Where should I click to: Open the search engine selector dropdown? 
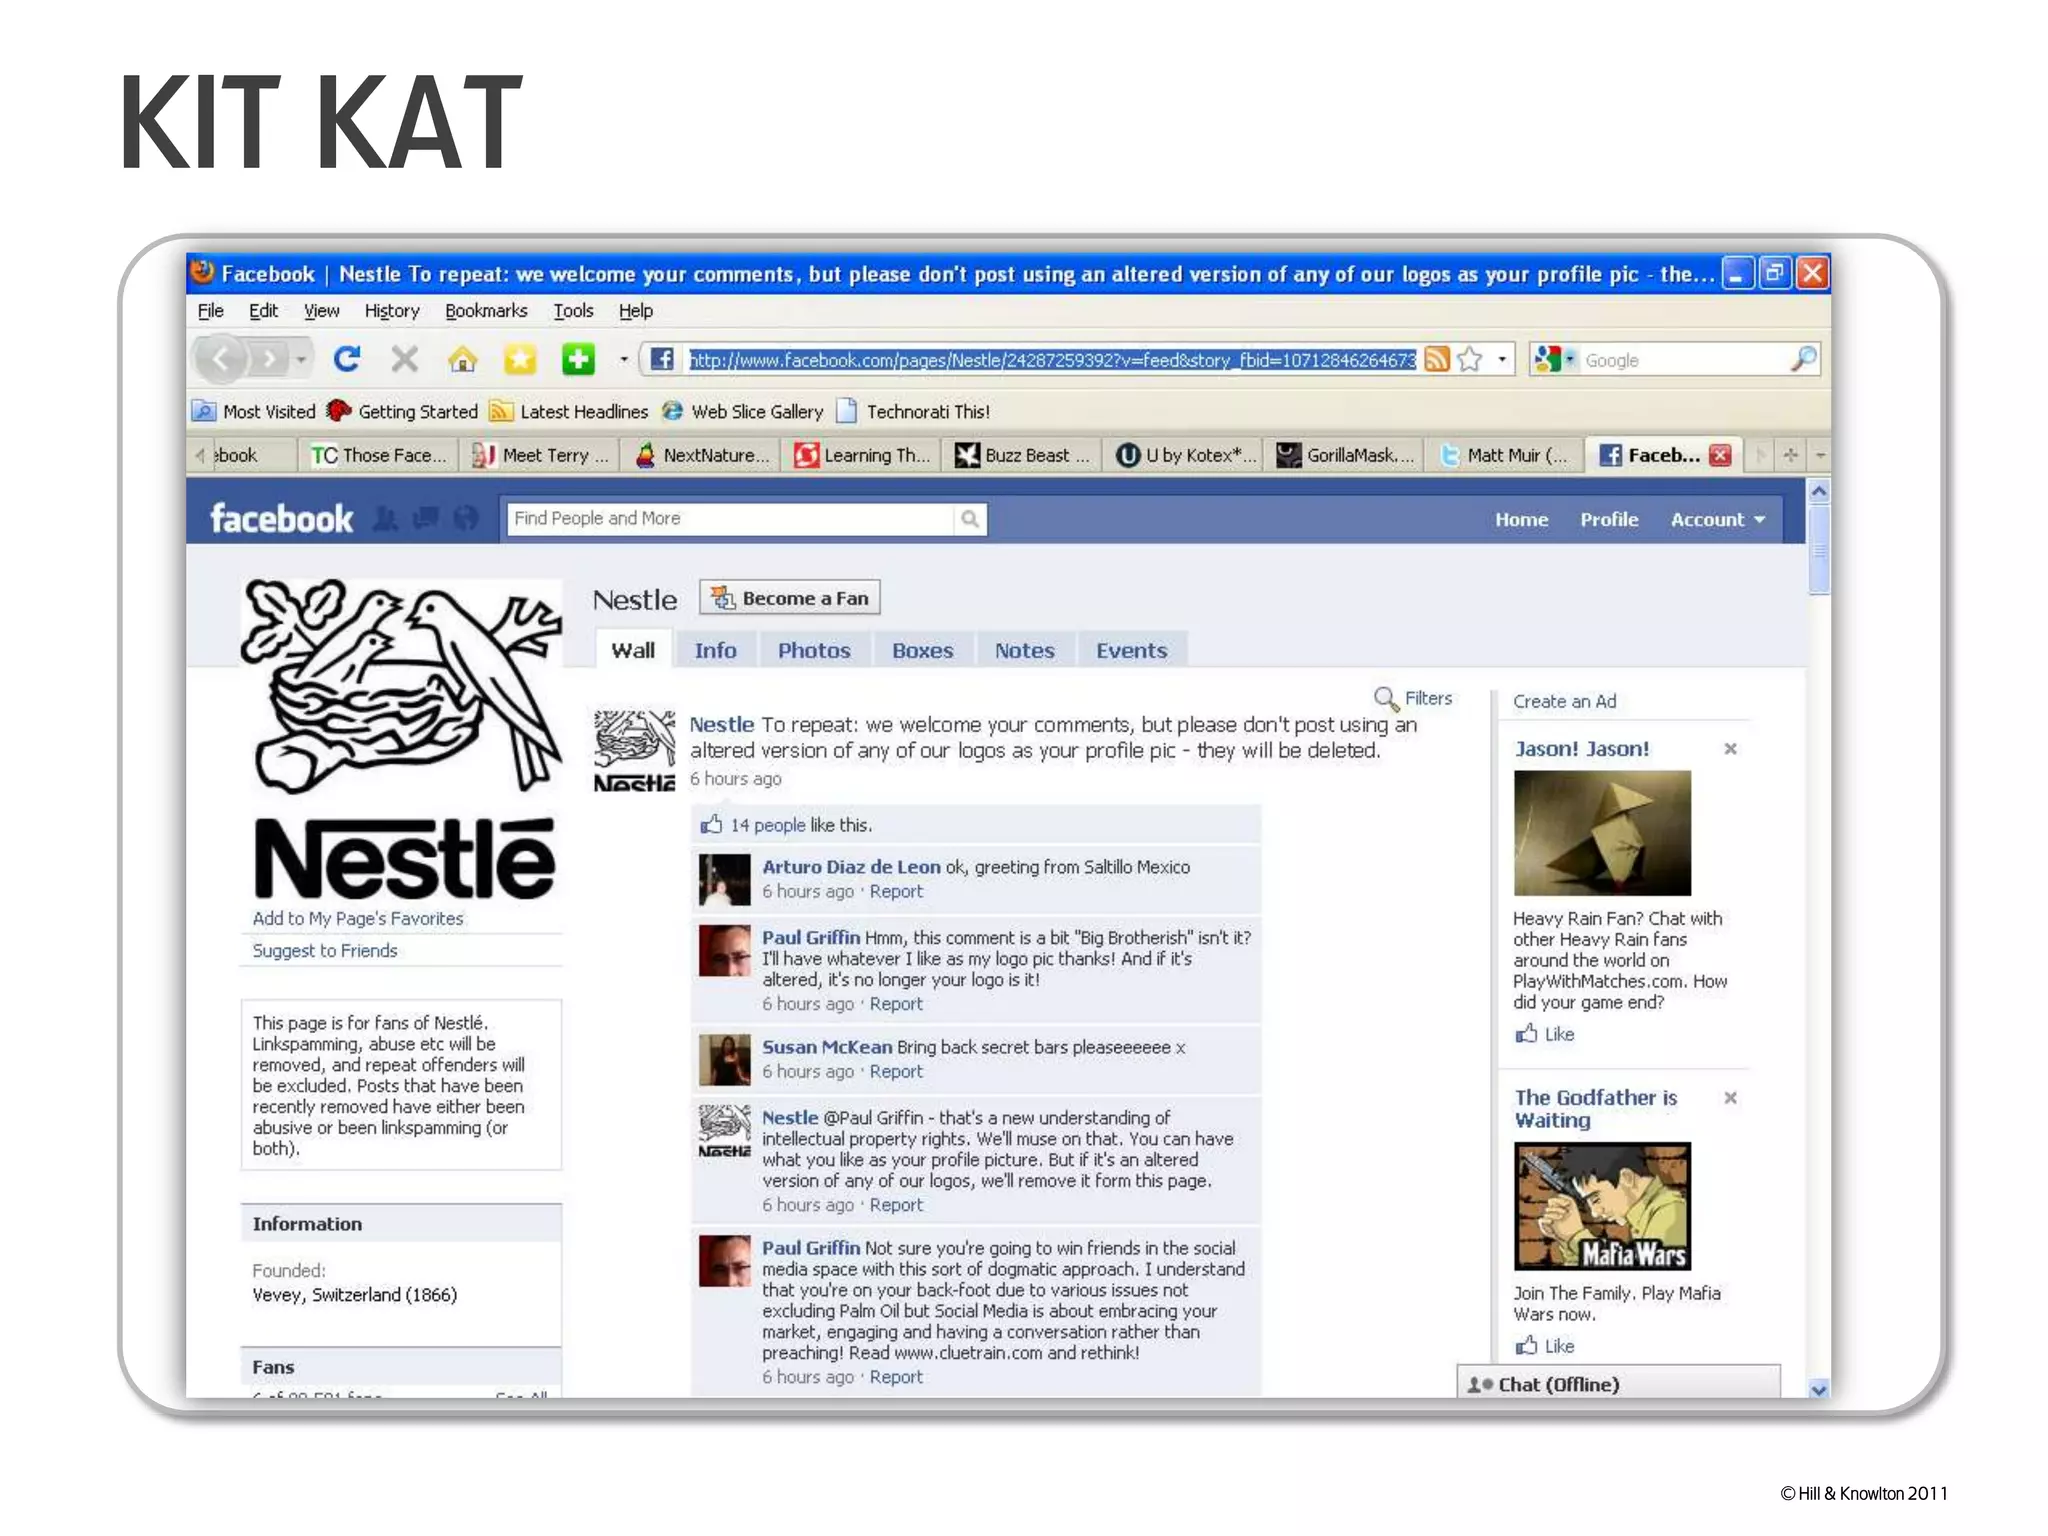coord(1555,359)
